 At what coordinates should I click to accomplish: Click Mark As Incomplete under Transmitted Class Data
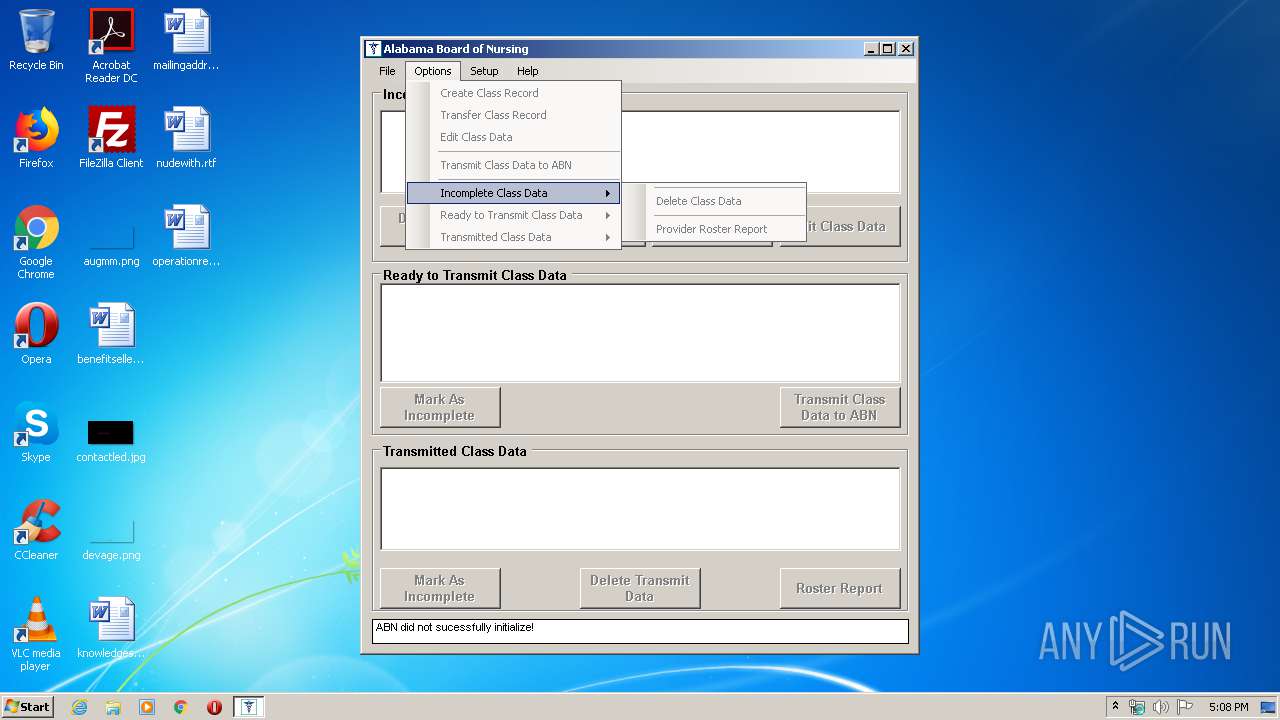[440, 588]
